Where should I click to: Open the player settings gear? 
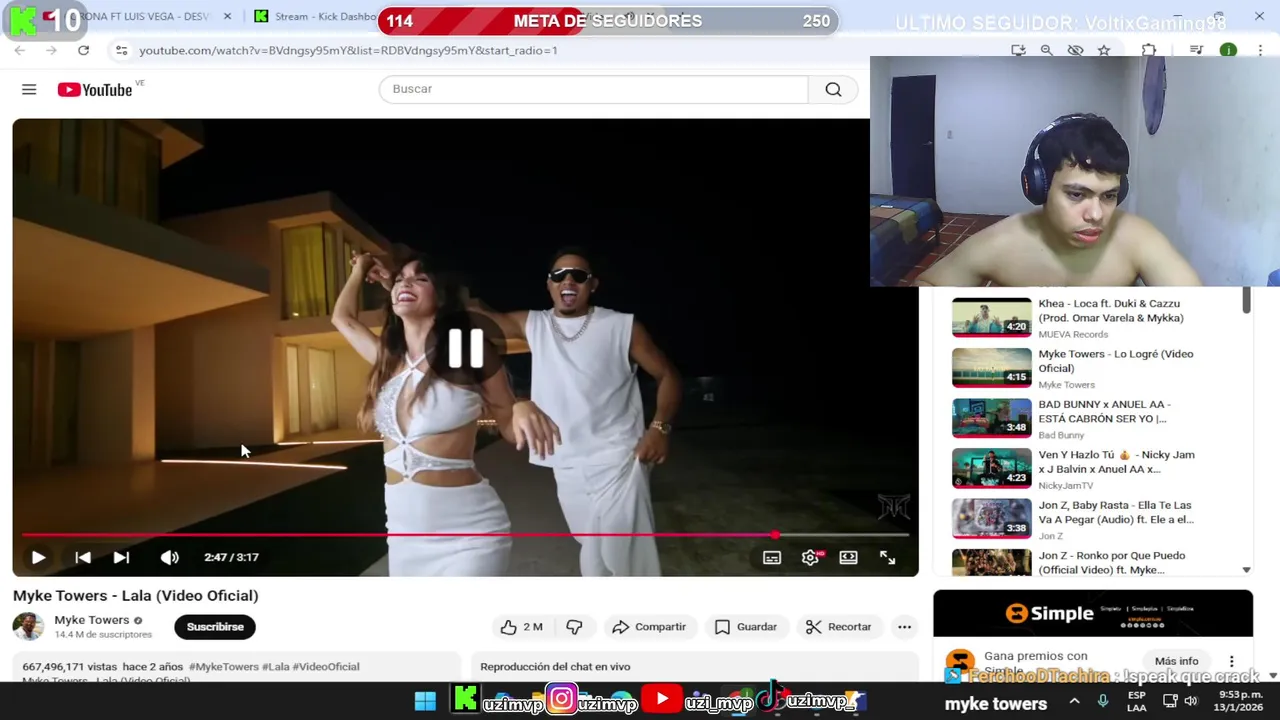811,558
